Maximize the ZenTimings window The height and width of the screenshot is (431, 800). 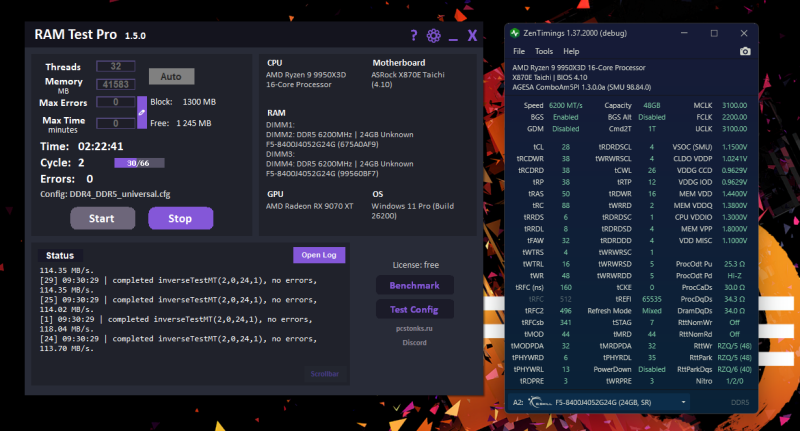click(x=714, y=33)
